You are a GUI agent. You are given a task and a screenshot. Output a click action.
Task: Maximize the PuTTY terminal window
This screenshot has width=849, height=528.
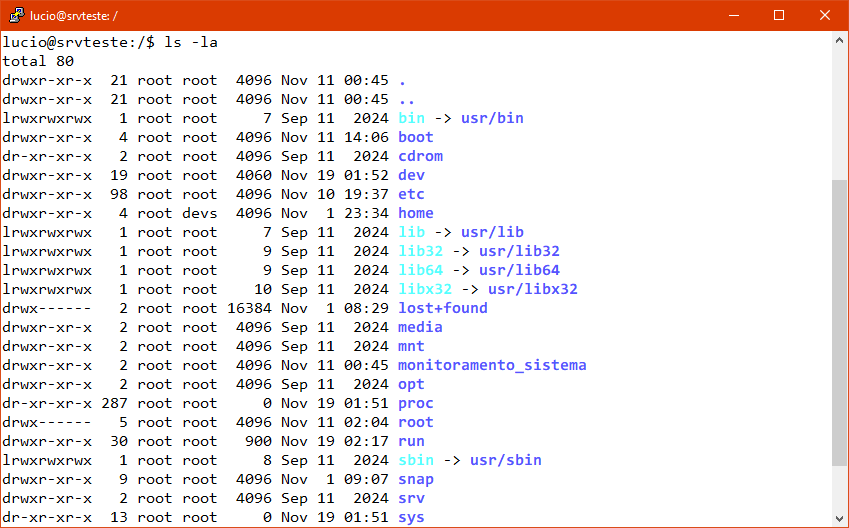[779, 15]
